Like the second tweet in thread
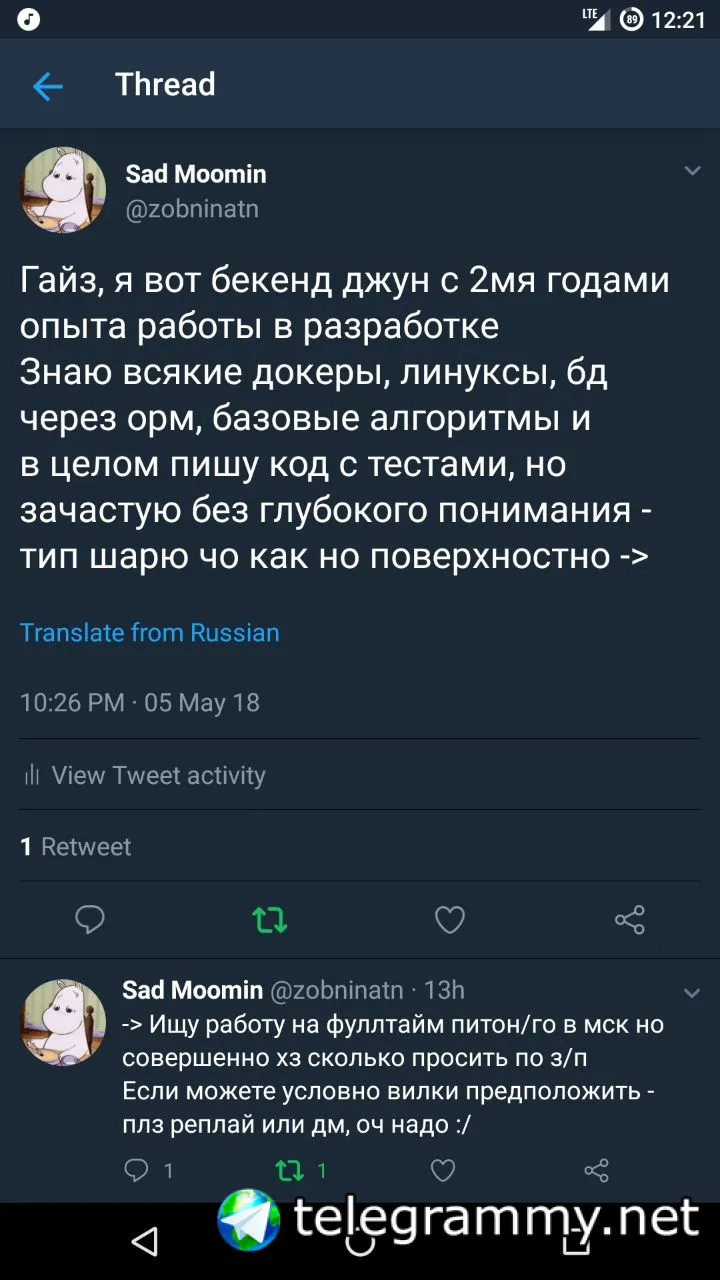The width and height of the screenshot is (720, 1280). [442, 1170]
